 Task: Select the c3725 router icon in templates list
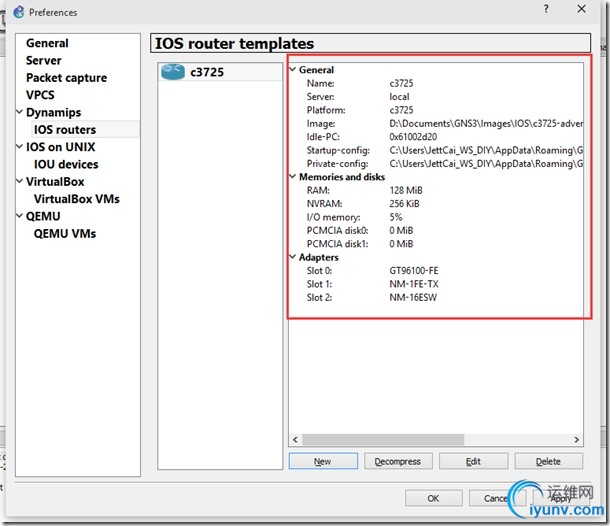[173, 72]
